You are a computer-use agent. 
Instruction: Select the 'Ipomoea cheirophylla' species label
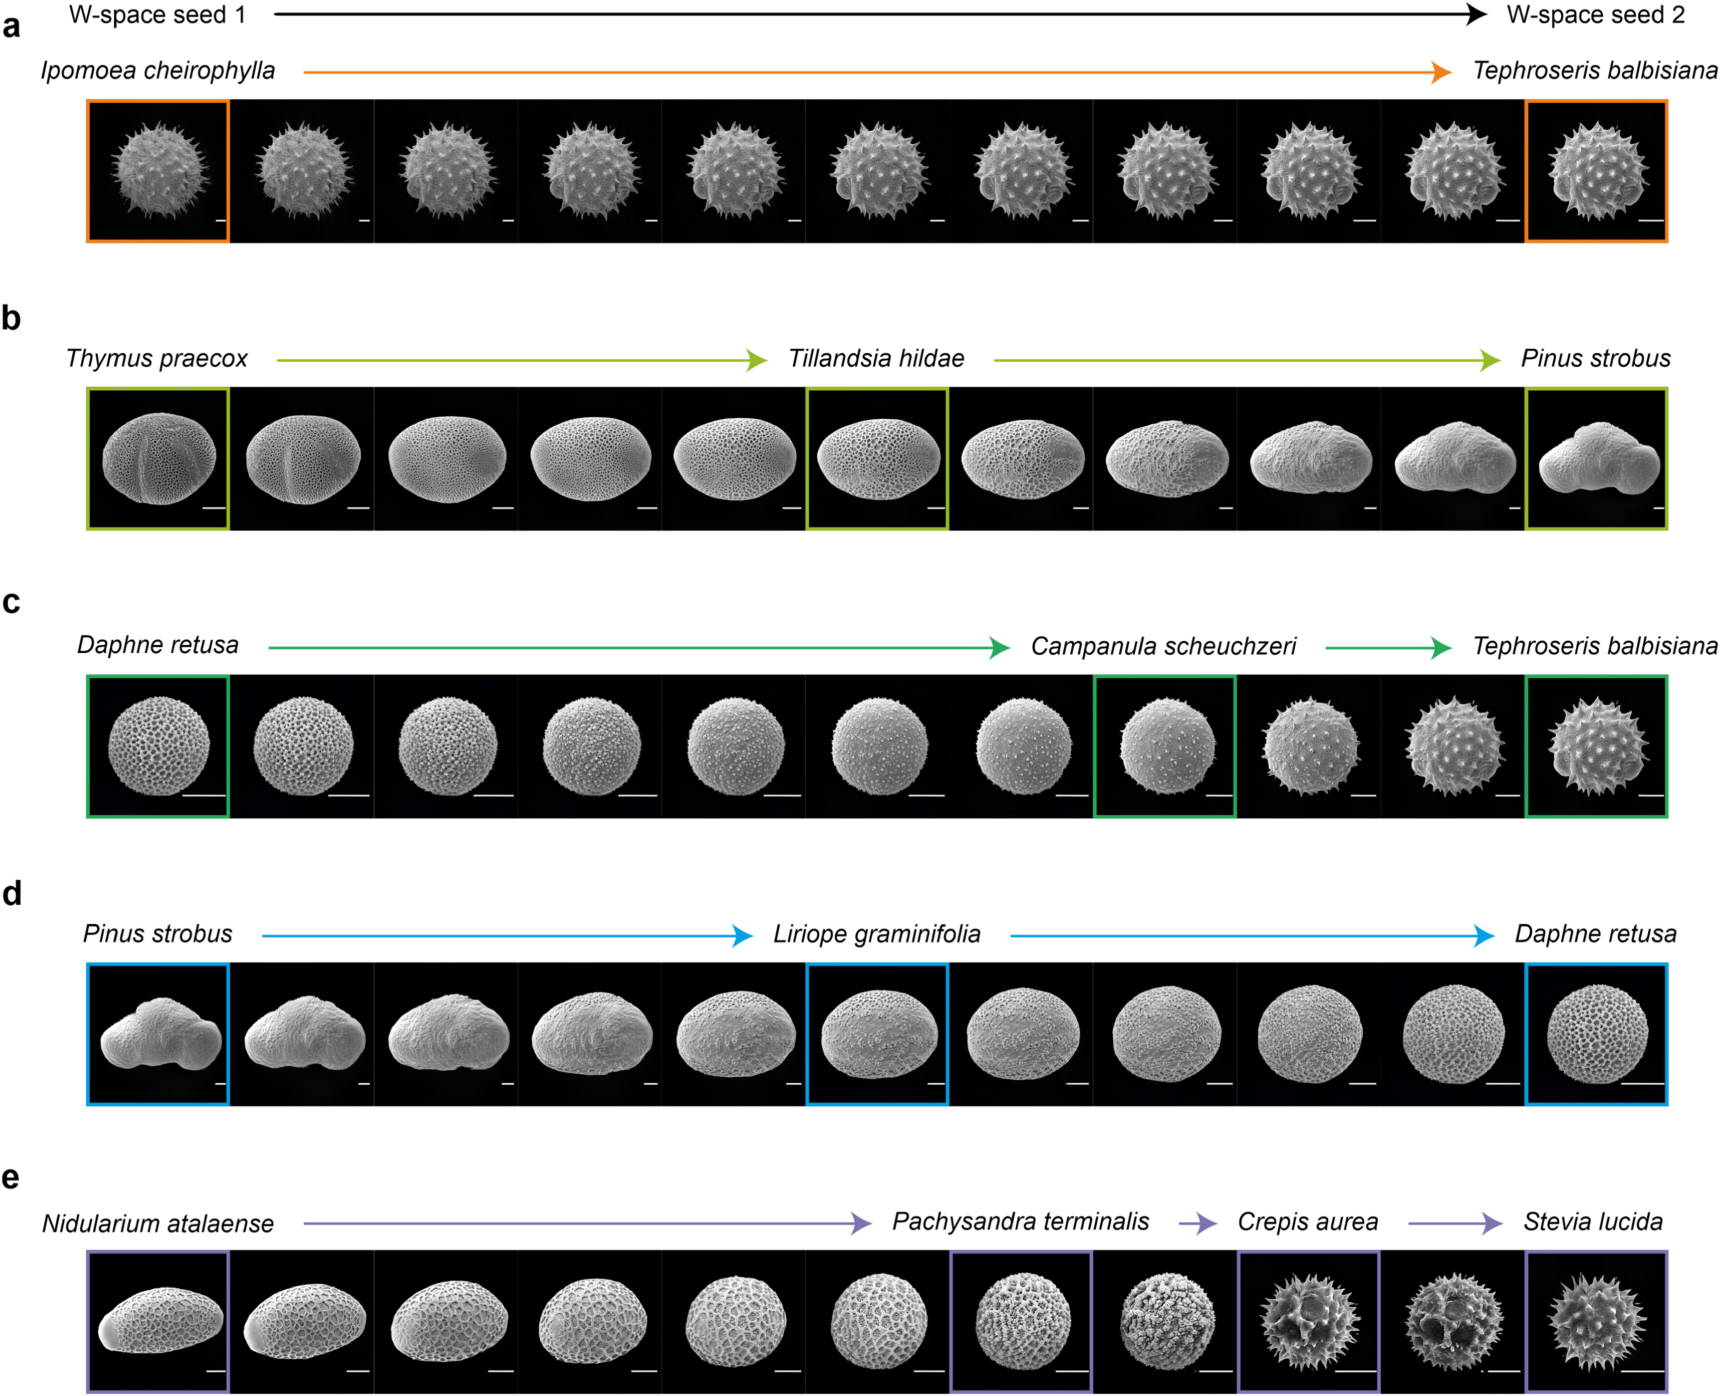click(x=158, y=71)
